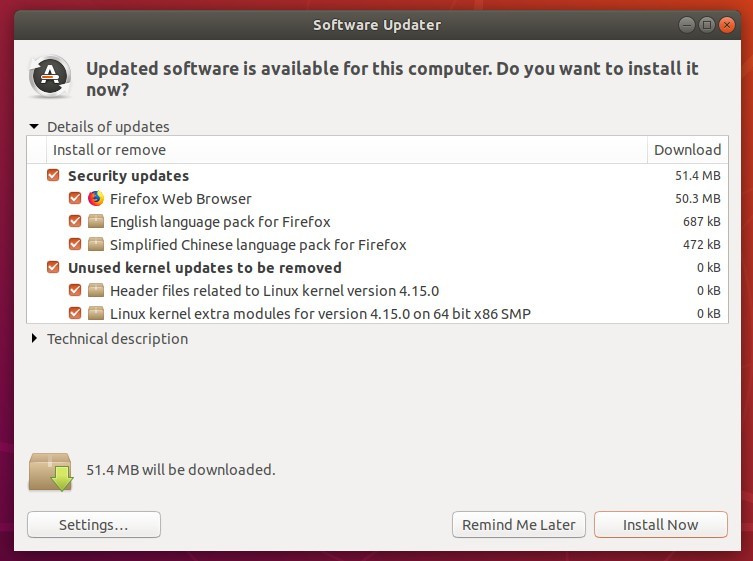Click the Linux kernel header files package icon
This screenshot has height=561, width=753.
(96, 291)
